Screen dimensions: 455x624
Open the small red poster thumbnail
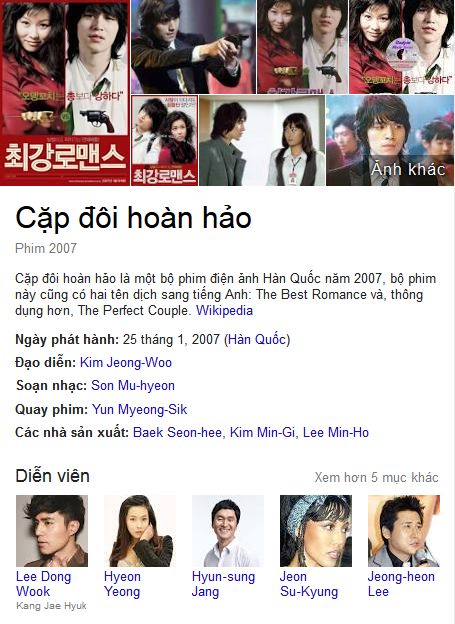tap(164, 140)
